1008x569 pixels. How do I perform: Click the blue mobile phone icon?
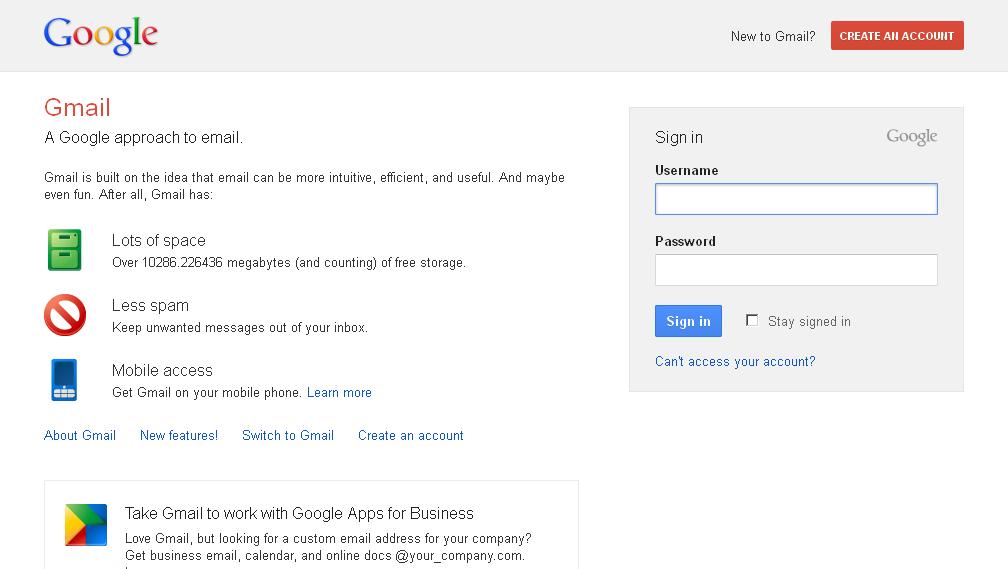(64, 380)
